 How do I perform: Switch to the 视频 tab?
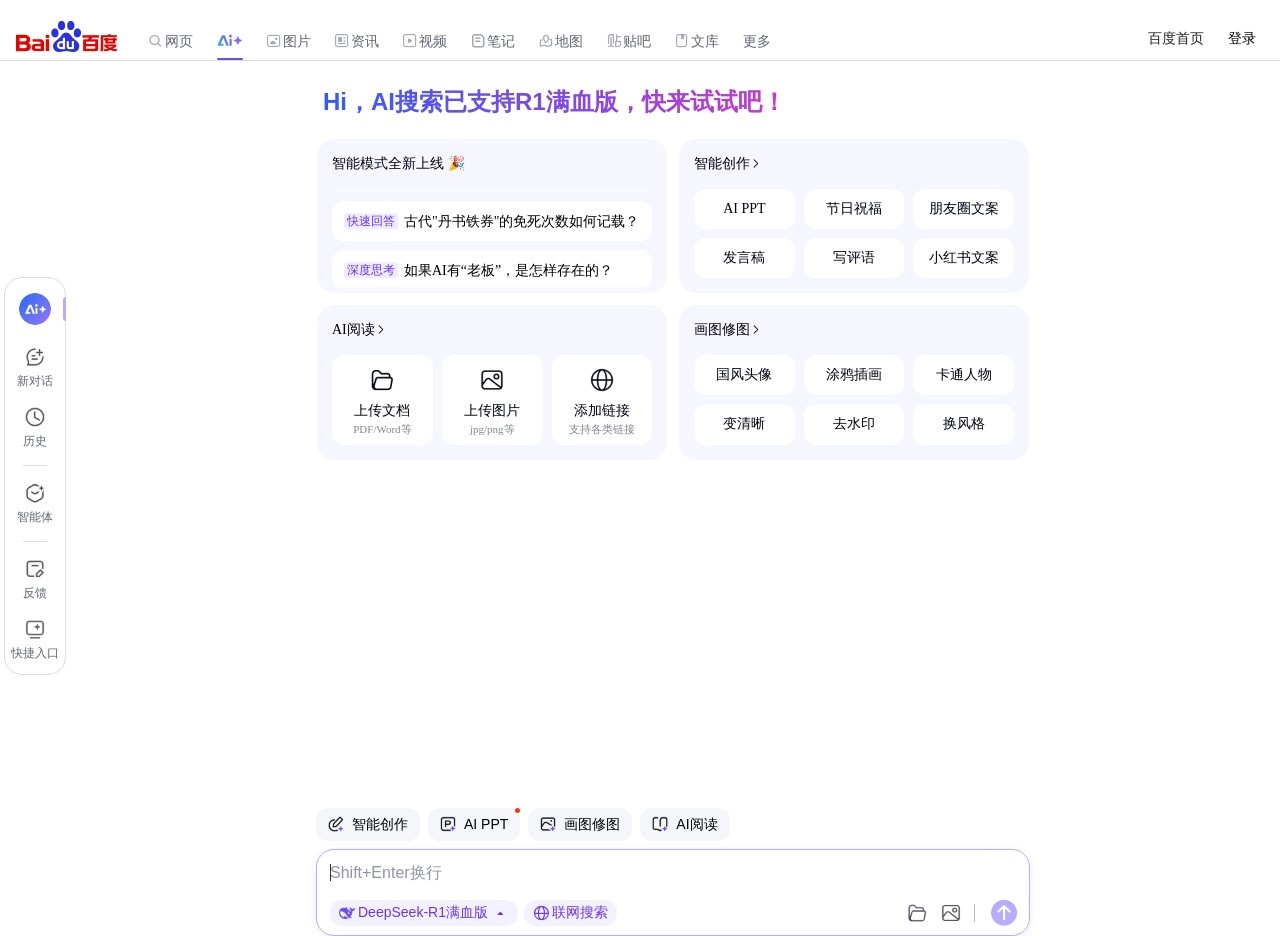425,41
